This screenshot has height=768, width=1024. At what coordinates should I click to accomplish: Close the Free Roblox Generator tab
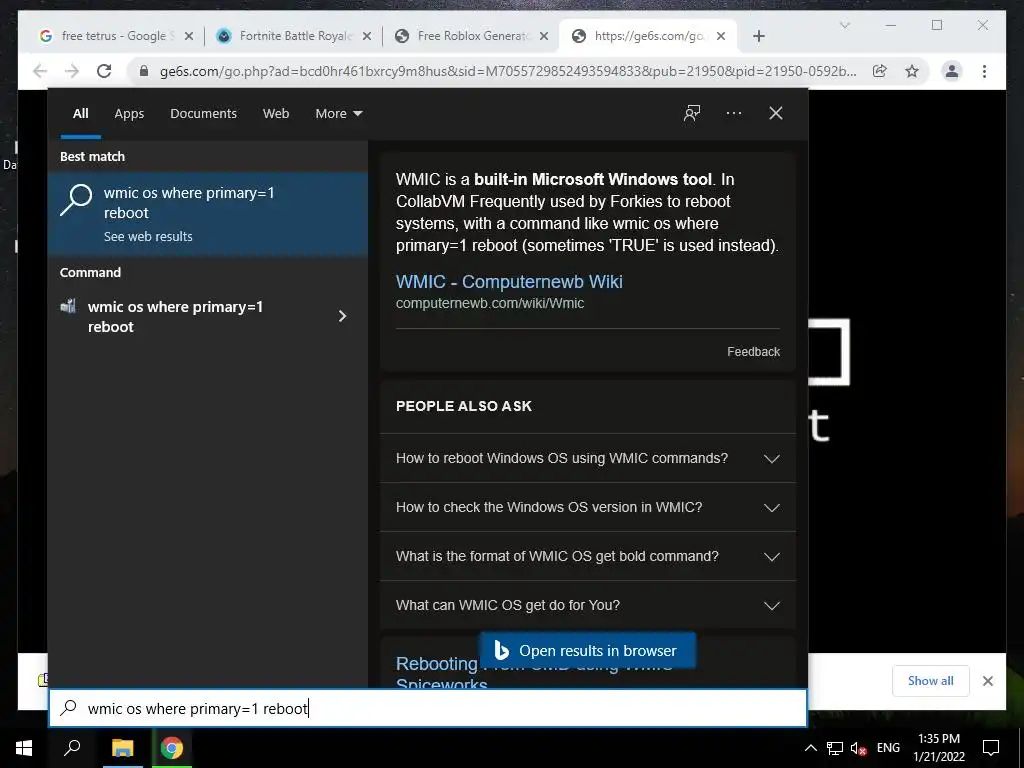pos(543,36)
